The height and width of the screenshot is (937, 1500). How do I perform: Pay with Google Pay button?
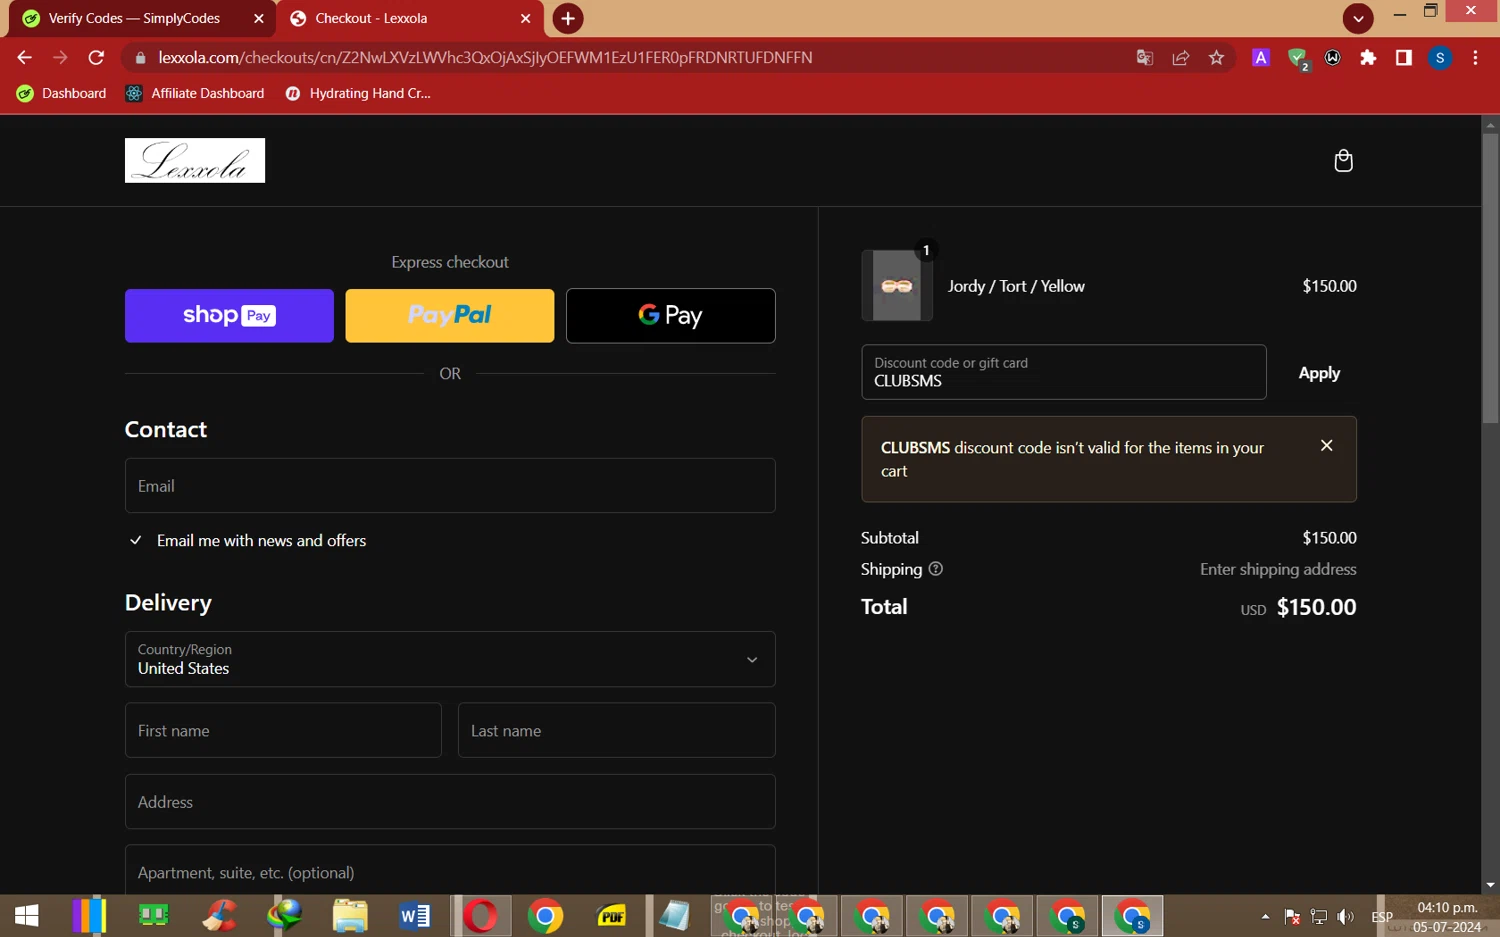(671, 316)
